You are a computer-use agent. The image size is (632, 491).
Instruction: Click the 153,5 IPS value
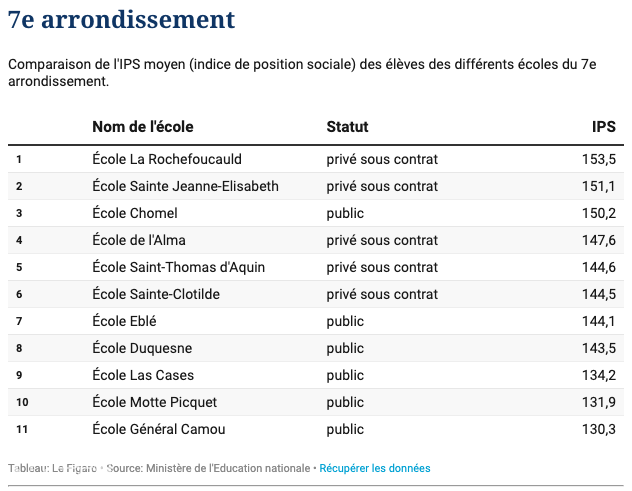point(599,159)
